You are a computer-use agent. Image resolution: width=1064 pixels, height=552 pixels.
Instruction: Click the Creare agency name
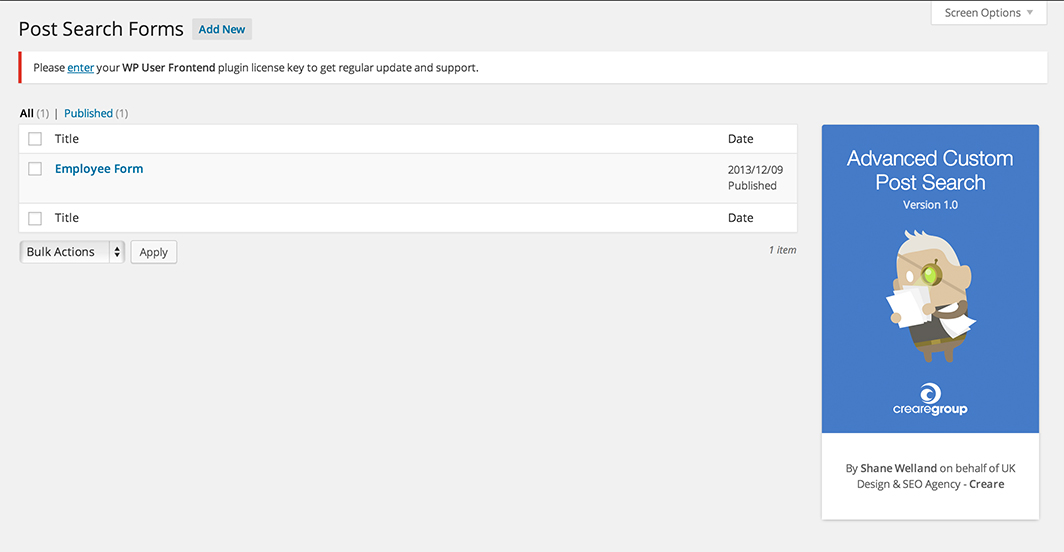986,484
